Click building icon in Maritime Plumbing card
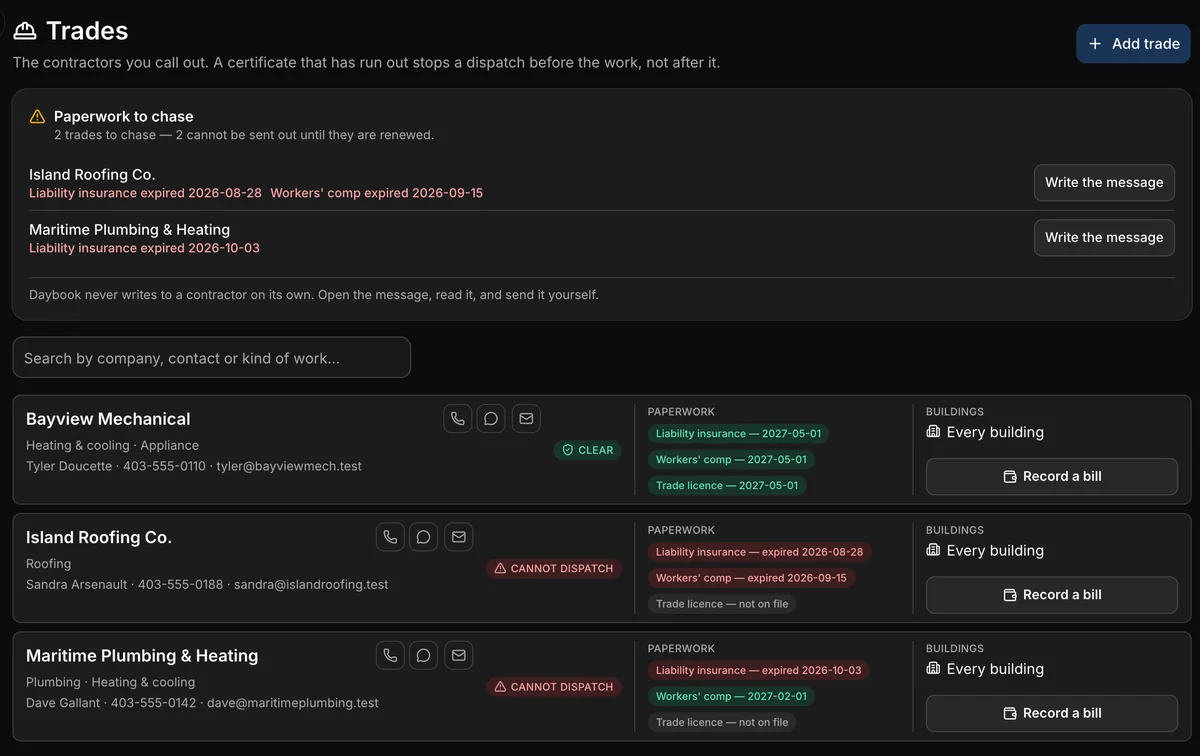 pyautogui.click(x=933, y=668)
